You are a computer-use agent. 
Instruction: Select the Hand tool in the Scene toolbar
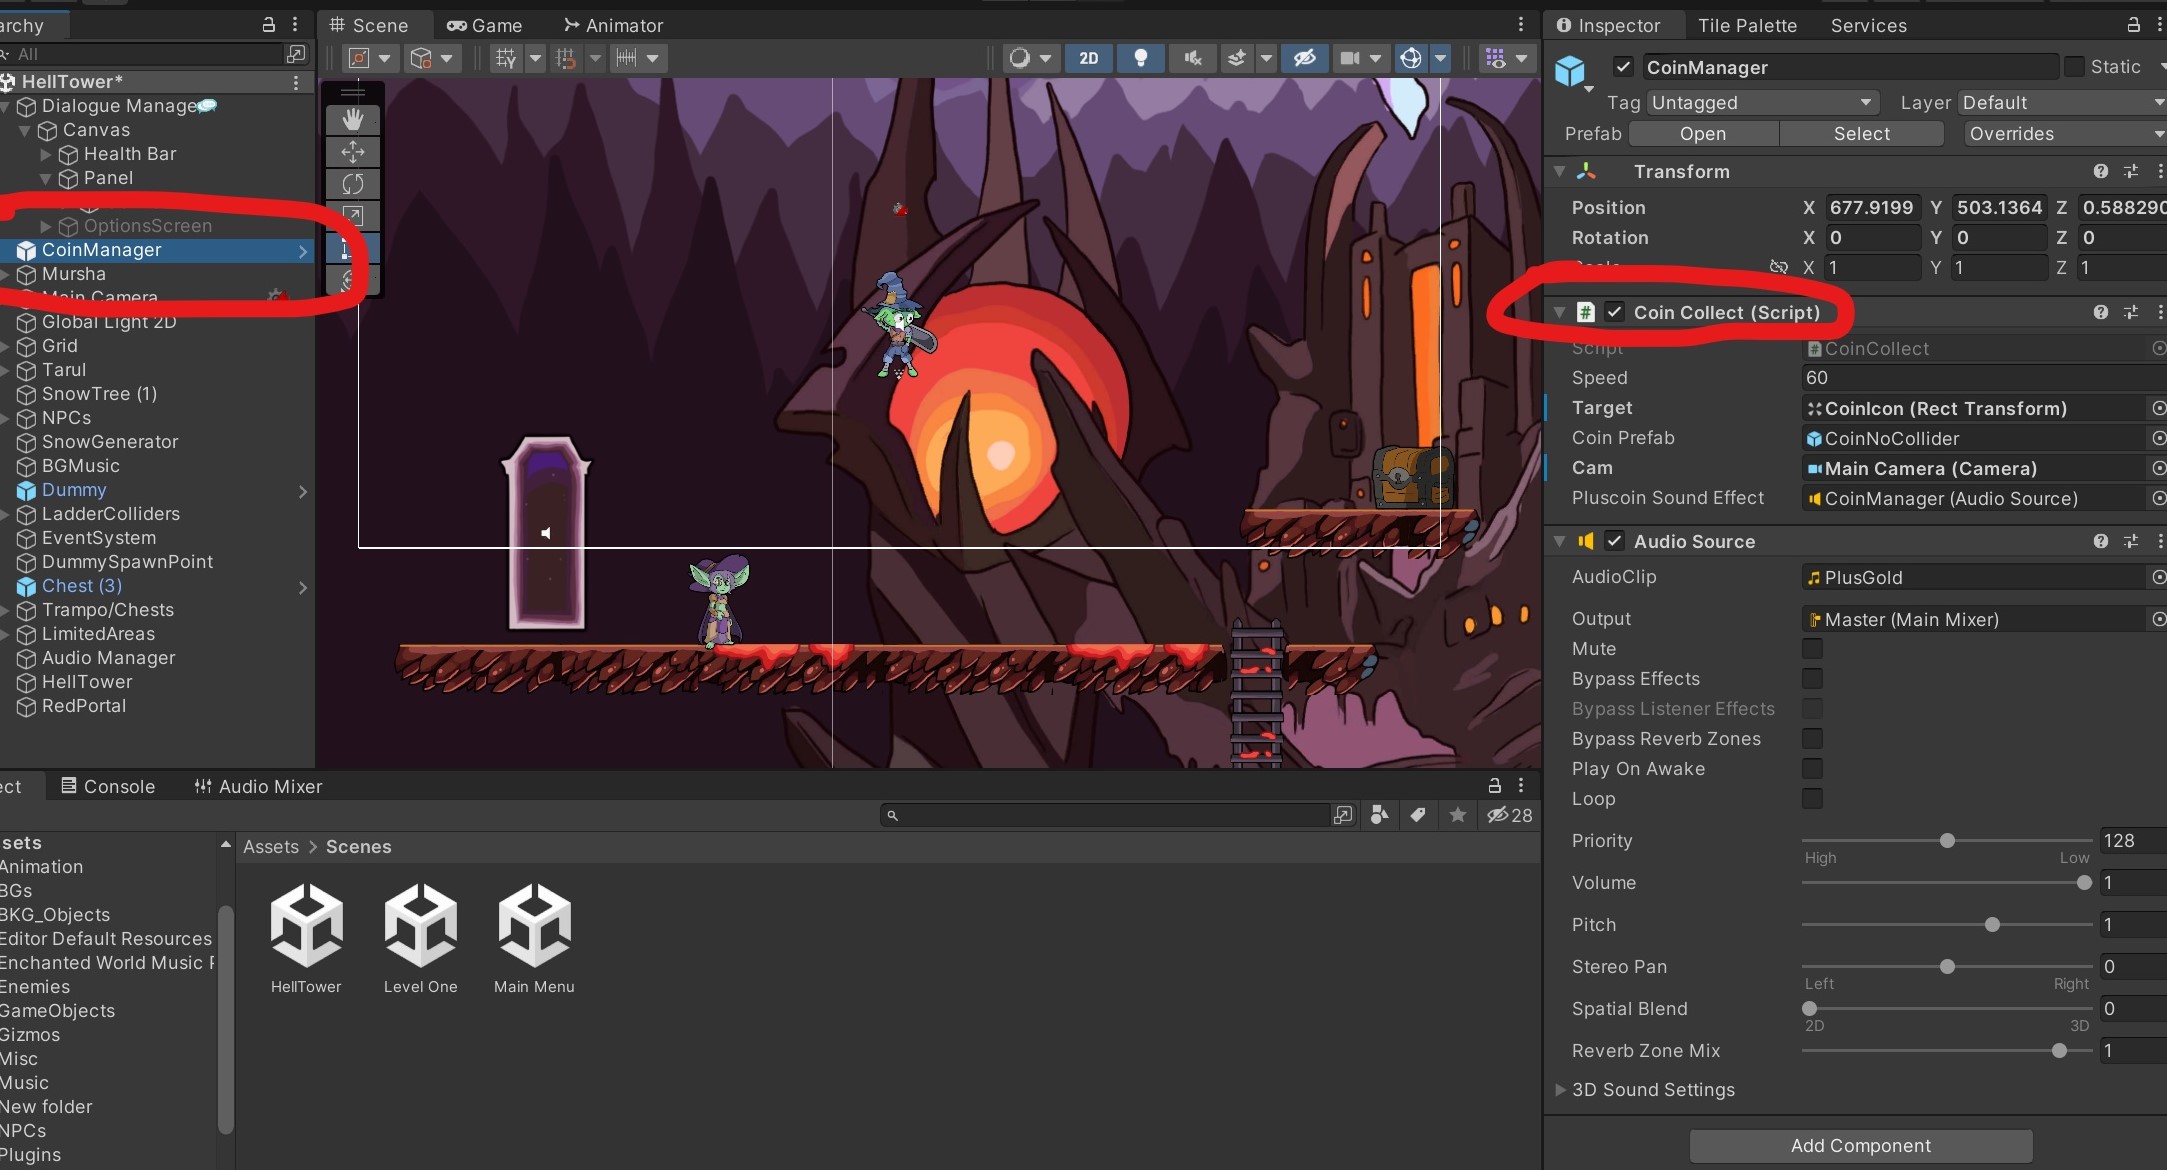[353, 118]
